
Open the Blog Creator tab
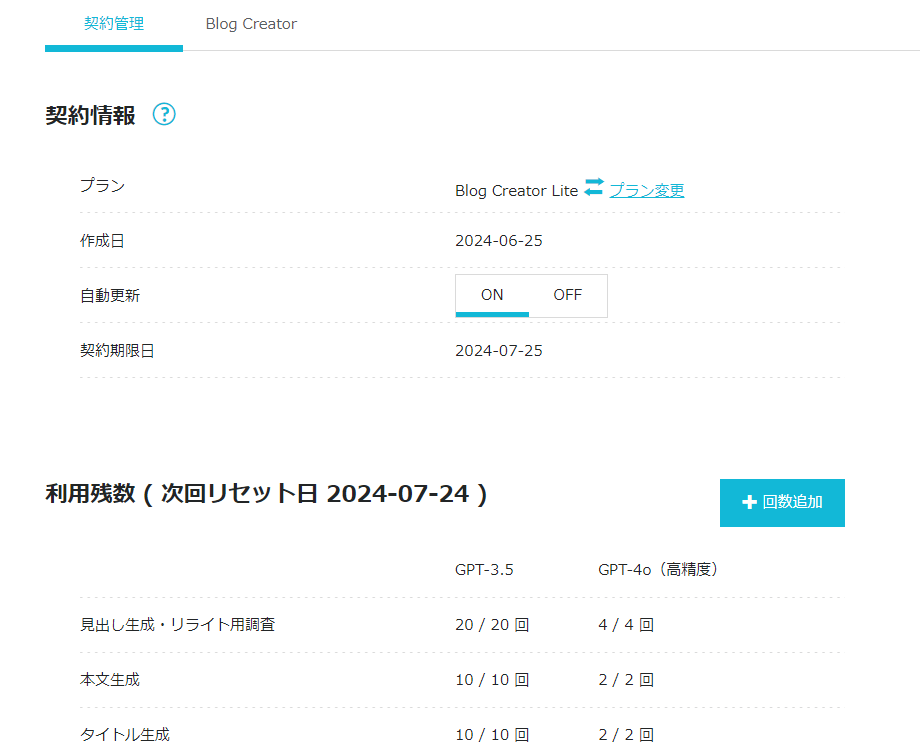(x=251, y=24)
